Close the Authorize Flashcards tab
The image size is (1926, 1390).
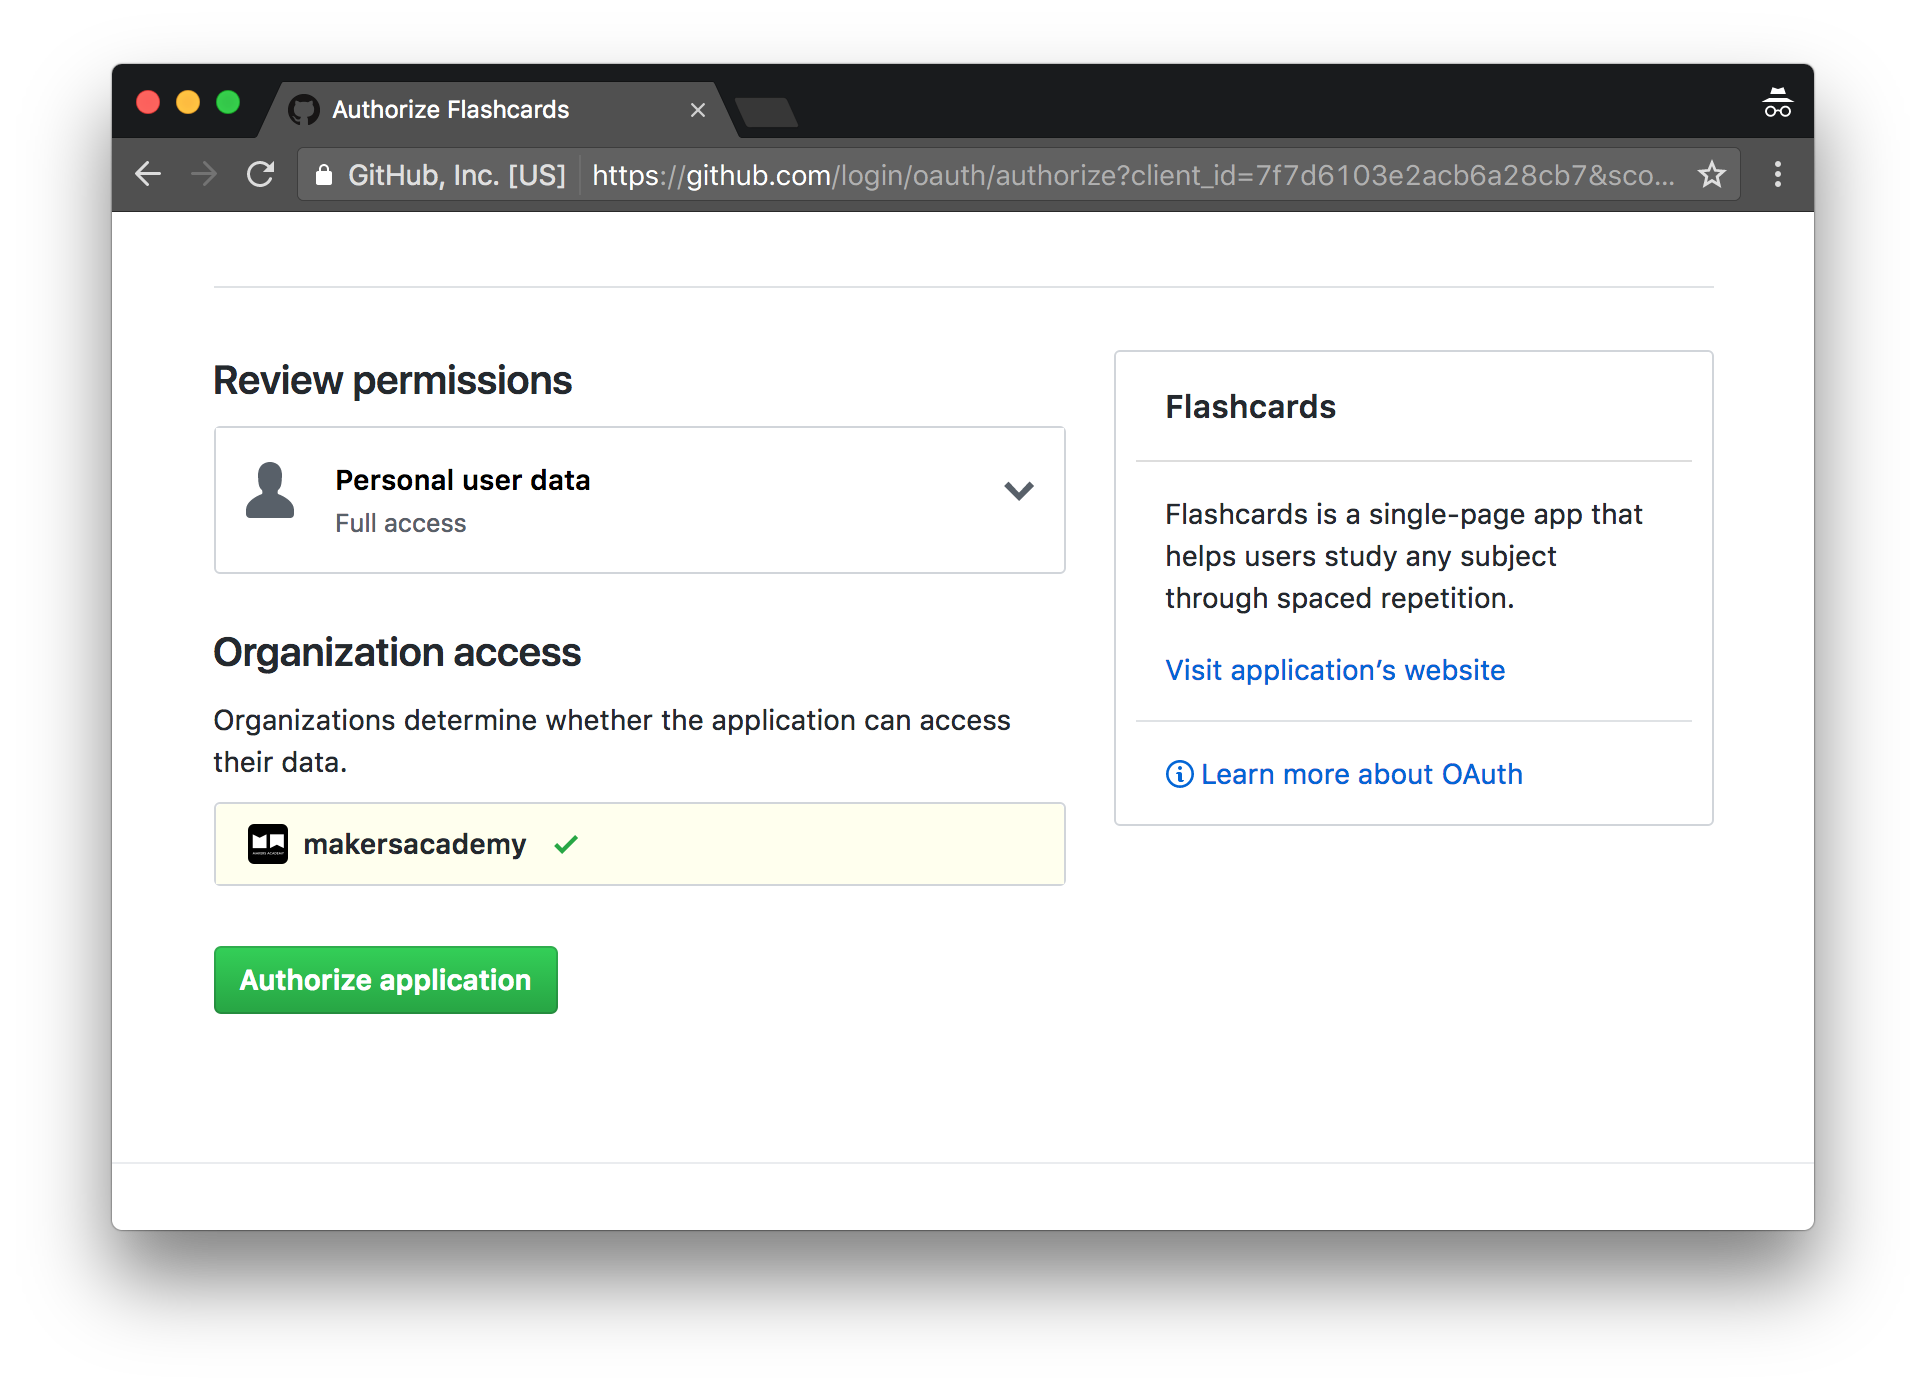click(697, 110)
